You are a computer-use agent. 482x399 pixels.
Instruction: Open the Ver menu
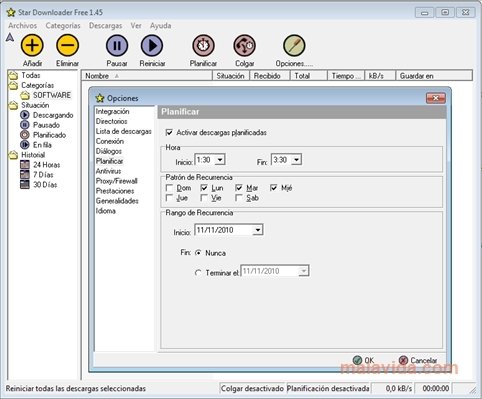(136, 26)
